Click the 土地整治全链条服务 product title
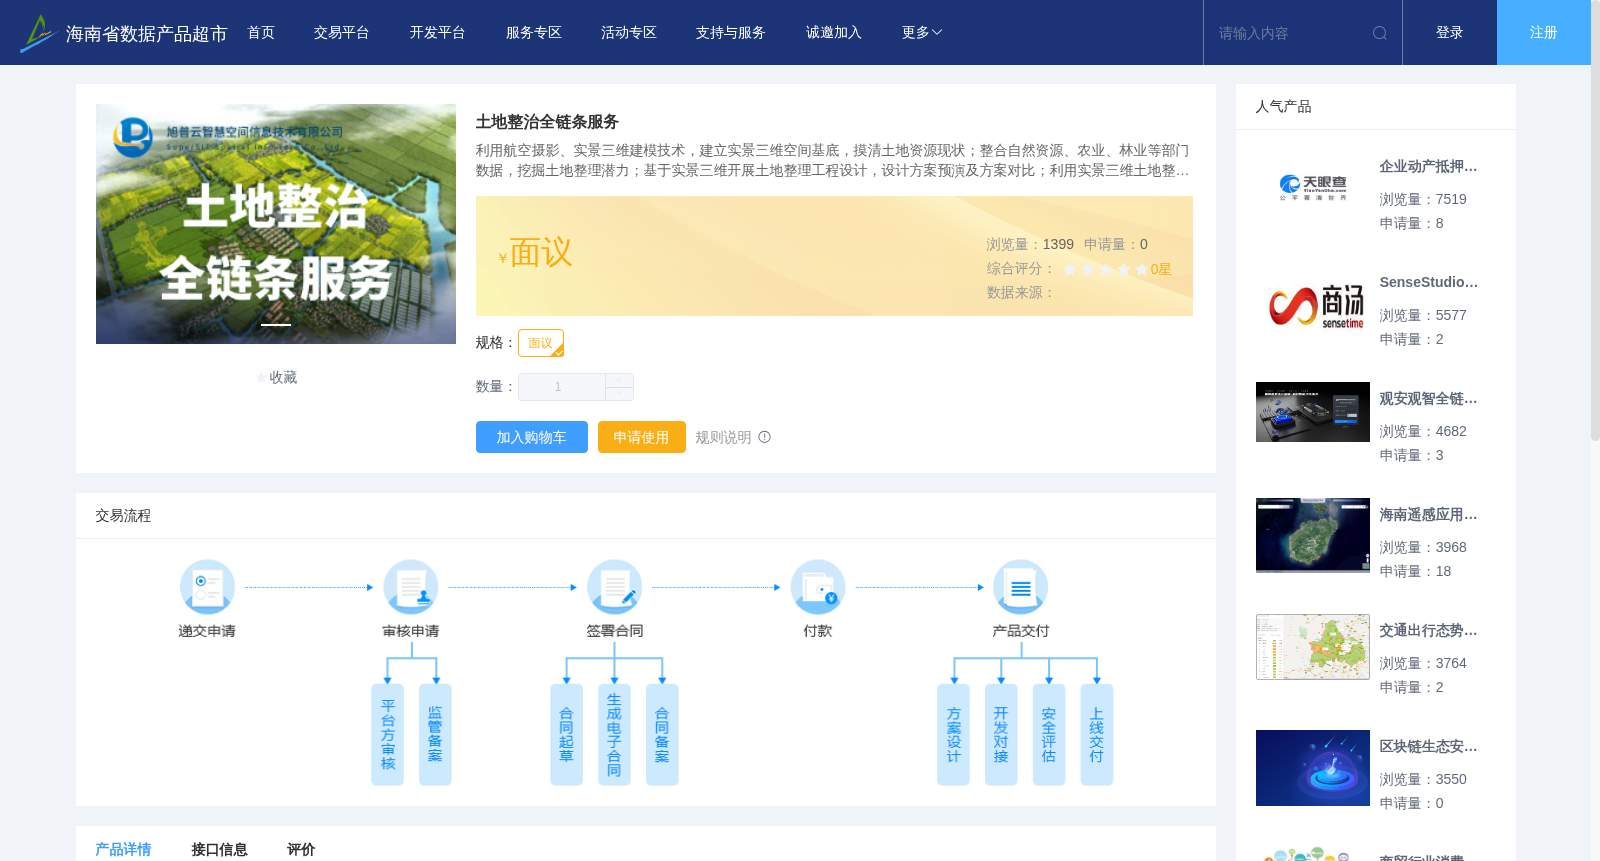This screenshot has height=861, width=1600. tap(547, 122)
